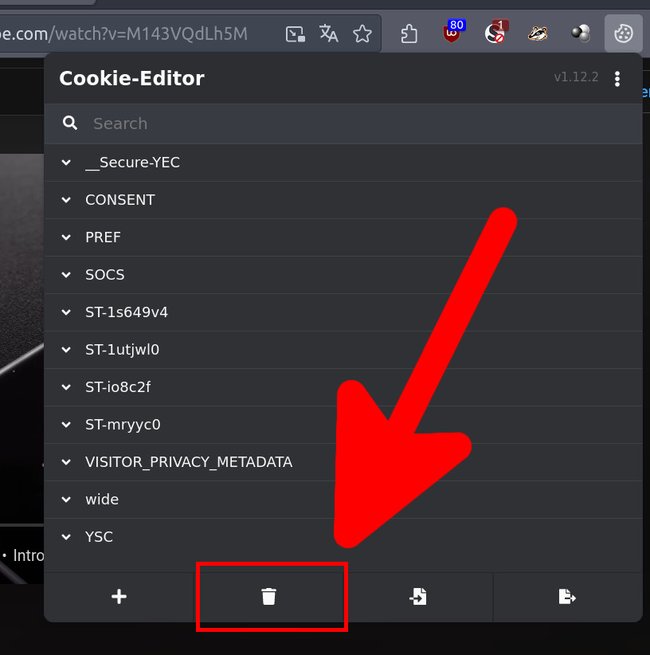The image size is (650, 655).
Task: Open the NoScript extension icon
Action: (x=495, y=32)
